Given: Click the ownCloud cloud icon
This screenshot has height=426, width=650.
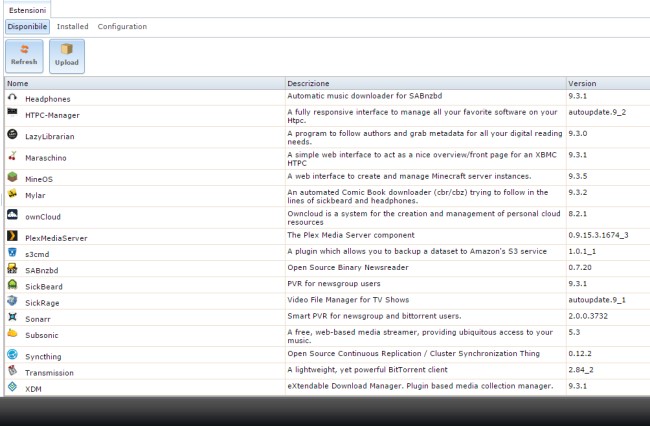Looking at the screenshot, I should pos(12,214).
